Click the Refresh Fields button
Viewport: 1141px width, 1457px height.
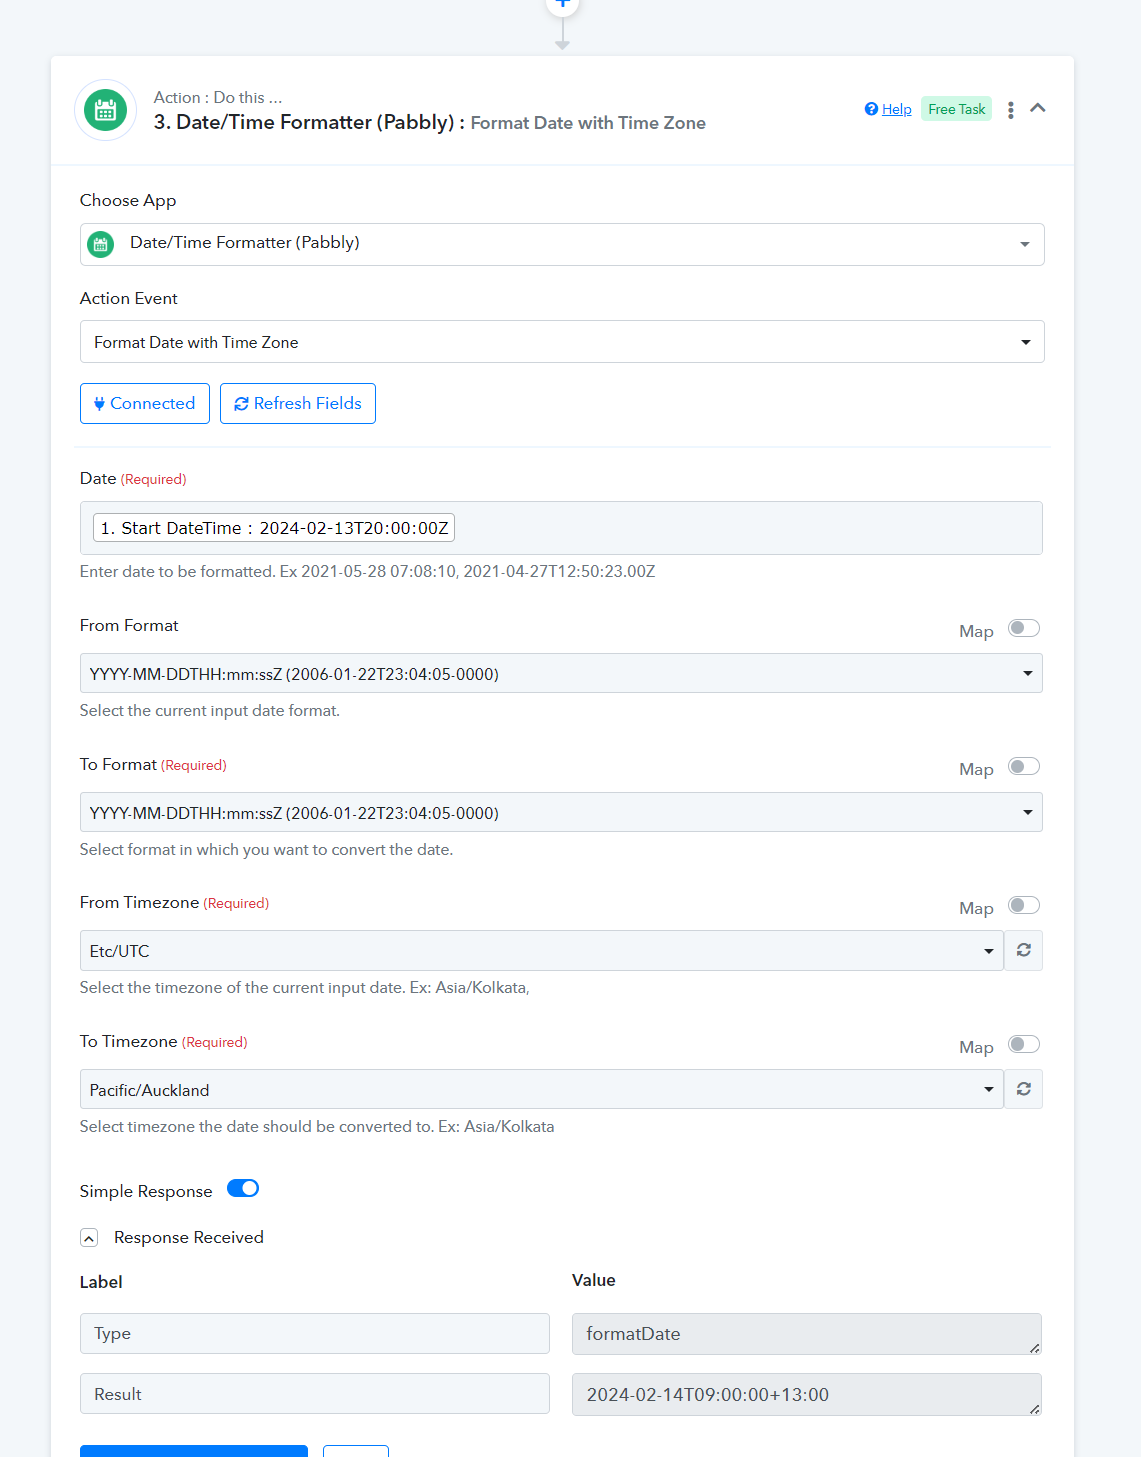click(298, 403)
